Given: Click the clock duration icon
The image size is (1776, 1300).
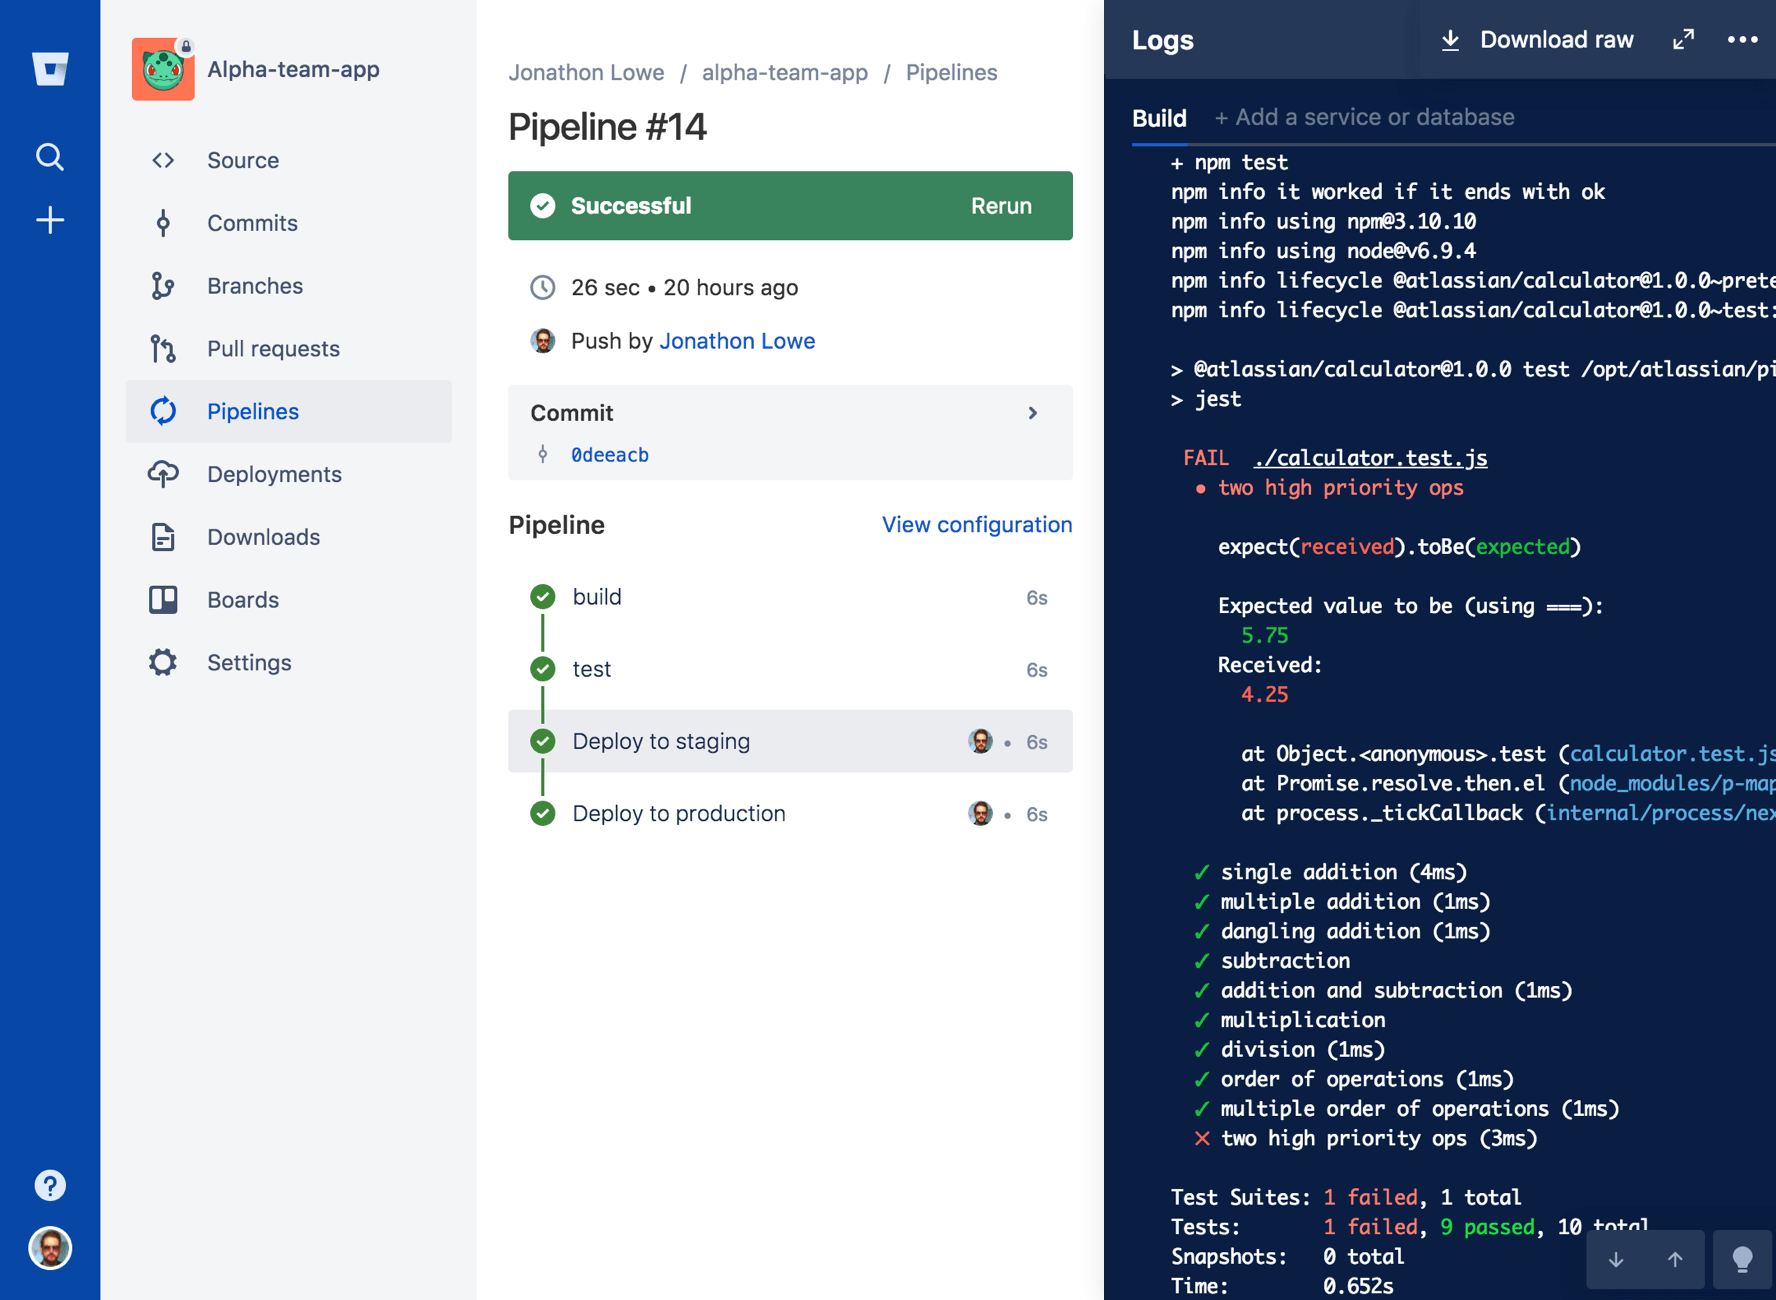Looking at the screenshot, I should [543, 288].
